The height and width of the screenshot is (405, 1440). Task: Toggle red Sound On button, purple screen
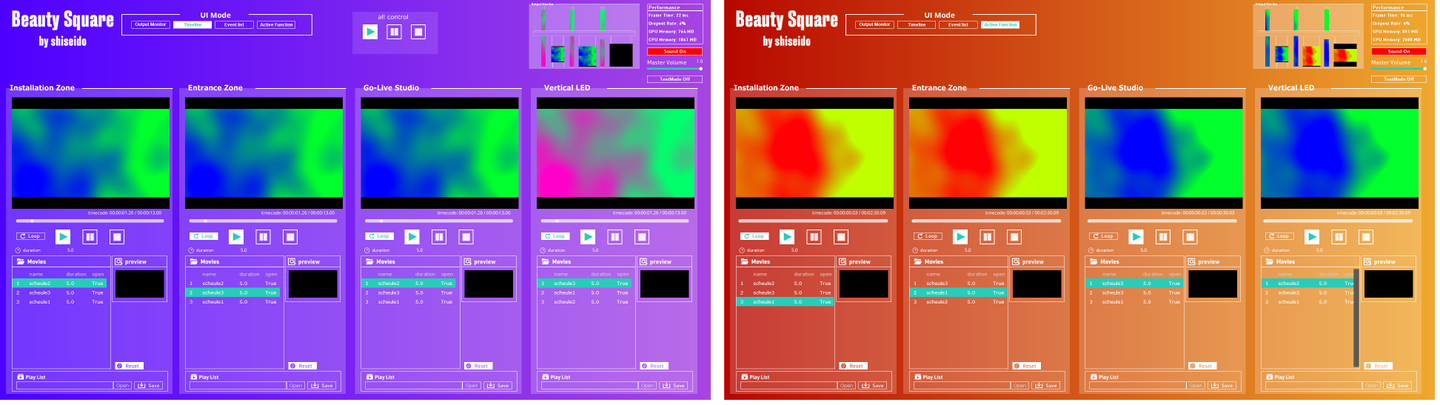pyautogui.click(x=675, y=51)
